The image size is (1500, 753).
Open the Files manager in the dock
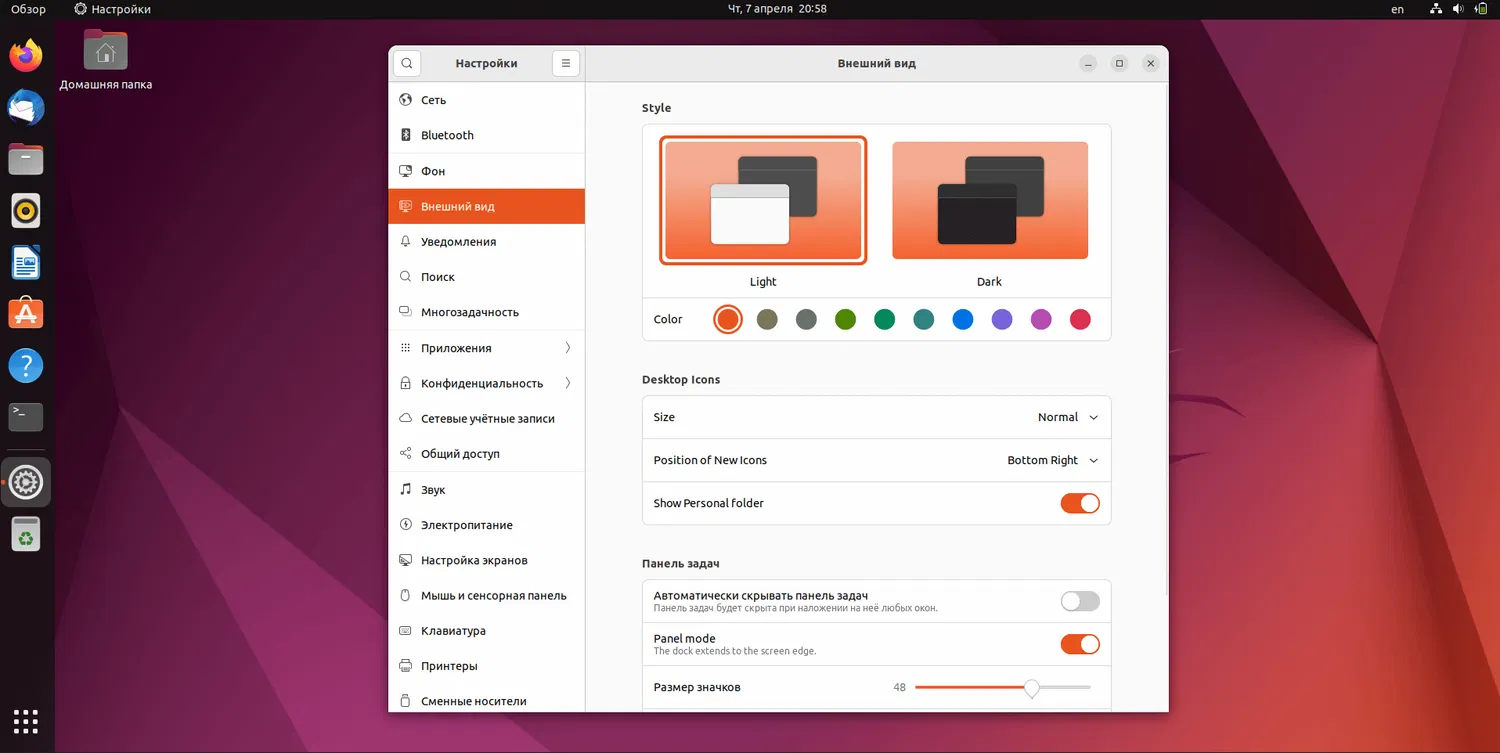click(26, 159)
